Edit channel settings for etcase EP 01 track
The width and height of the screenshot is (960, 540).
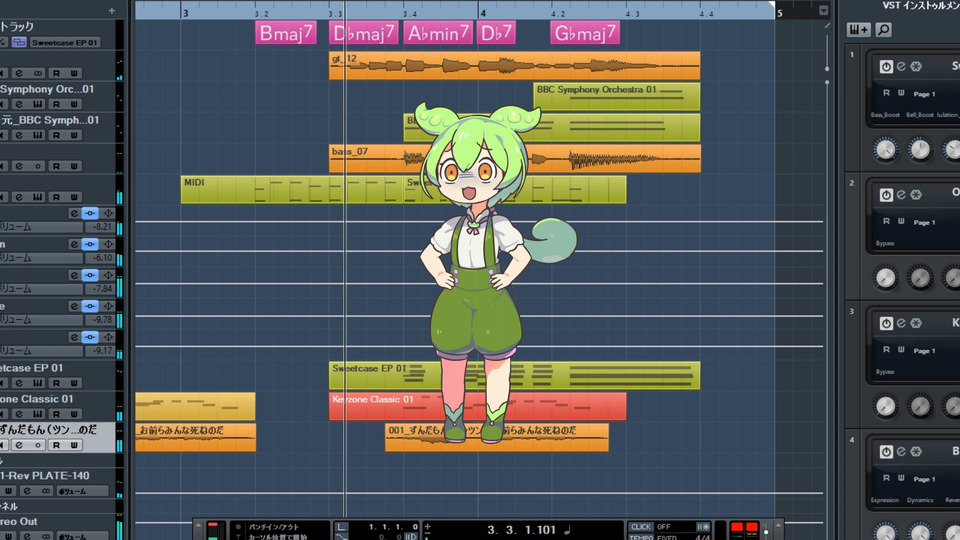(x=19, y=383)
